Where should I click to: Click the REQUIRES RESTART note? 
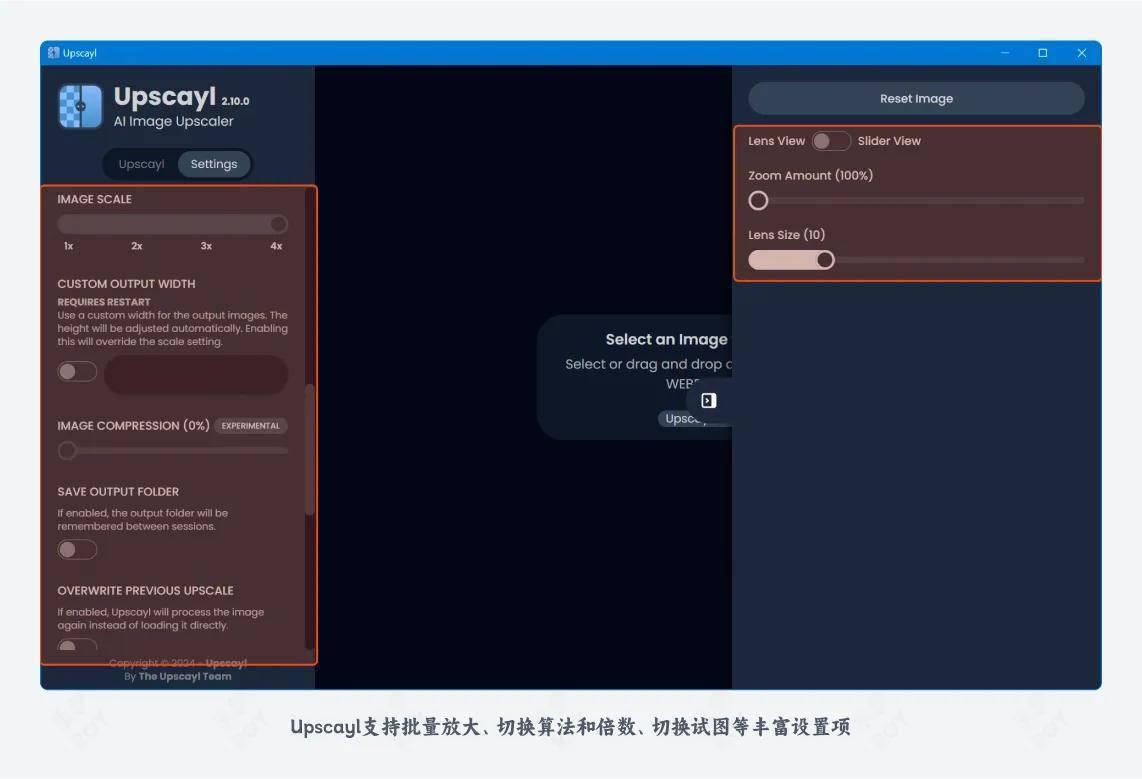[104, 302]
